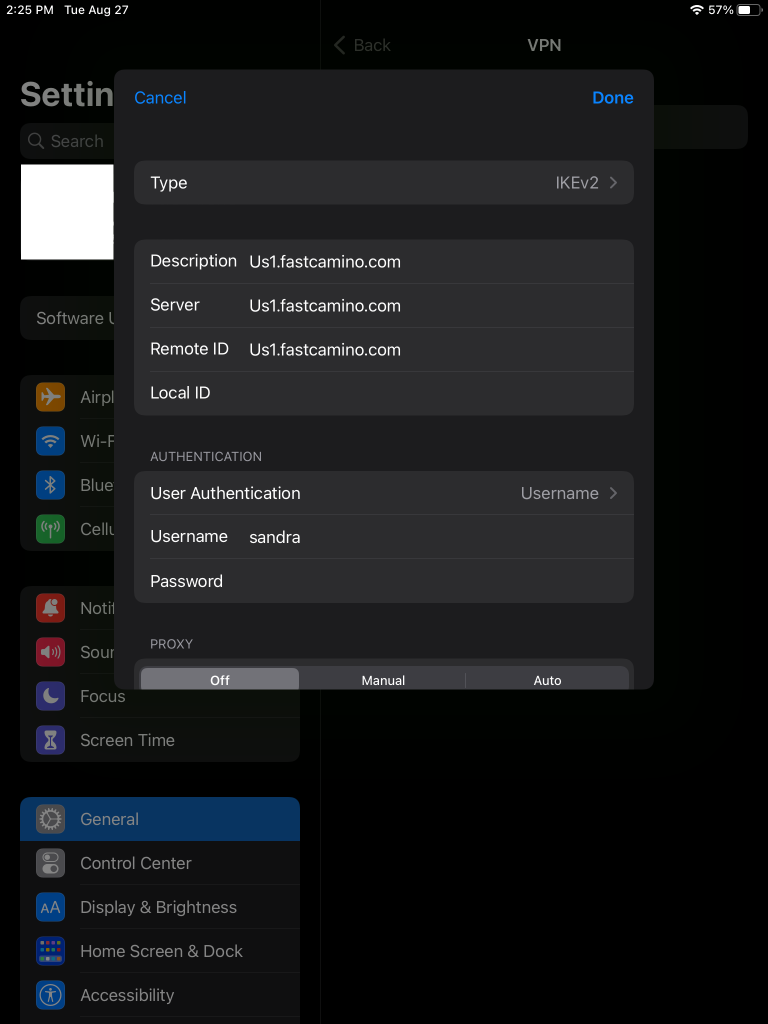The width and height of the screenshot is (768, 1024).
Task: Tap the Password input field
Action: 430,581
